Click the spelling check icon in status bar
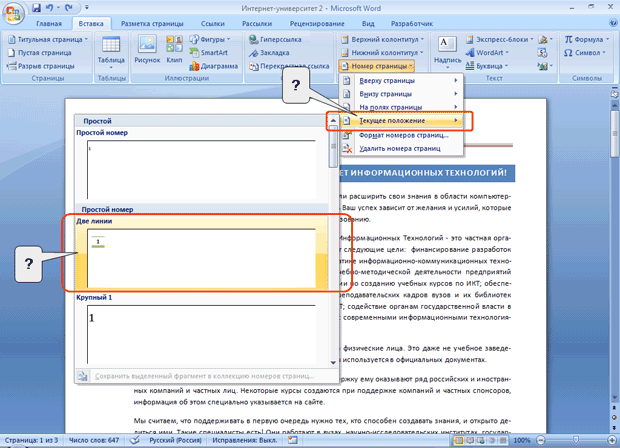The width and height of the screenshot is (620, 448). coord(135,440)
